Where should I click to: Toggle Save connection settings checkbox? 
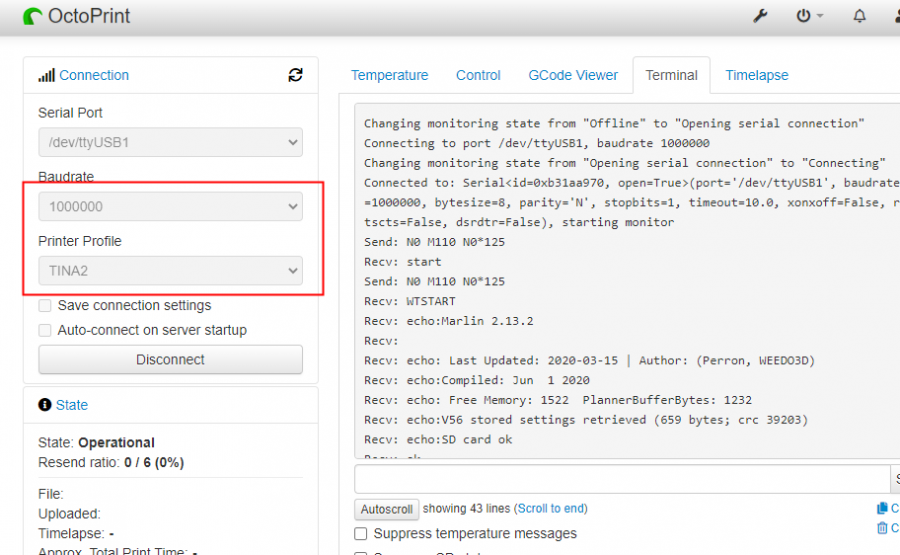[x=45, y=305]
